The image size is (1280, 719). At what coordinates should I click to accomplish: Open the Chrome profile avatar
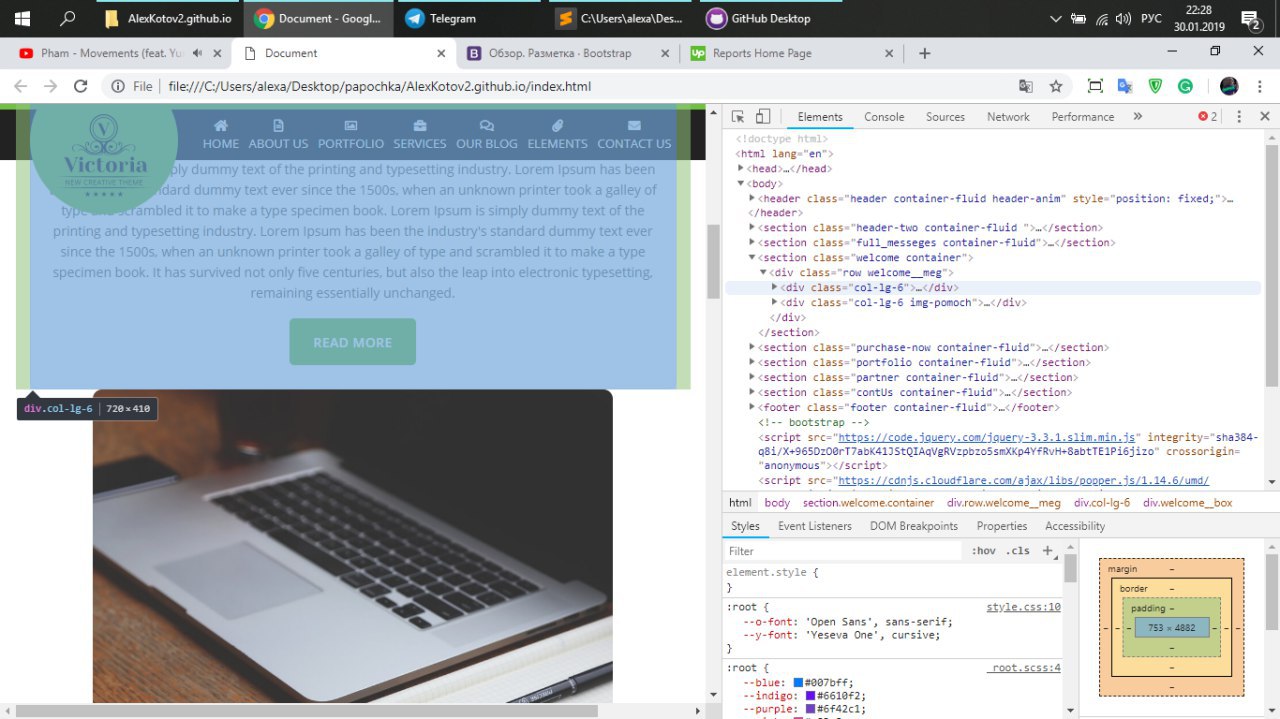click(x=1229, y=86)
